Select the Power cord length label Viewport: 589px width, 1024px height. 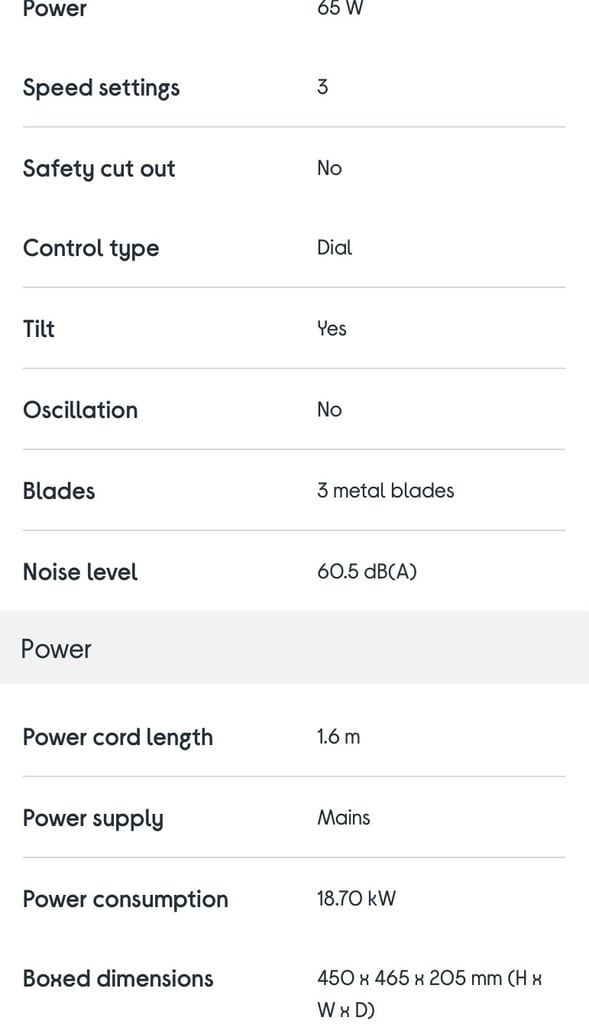pos(118,738)
